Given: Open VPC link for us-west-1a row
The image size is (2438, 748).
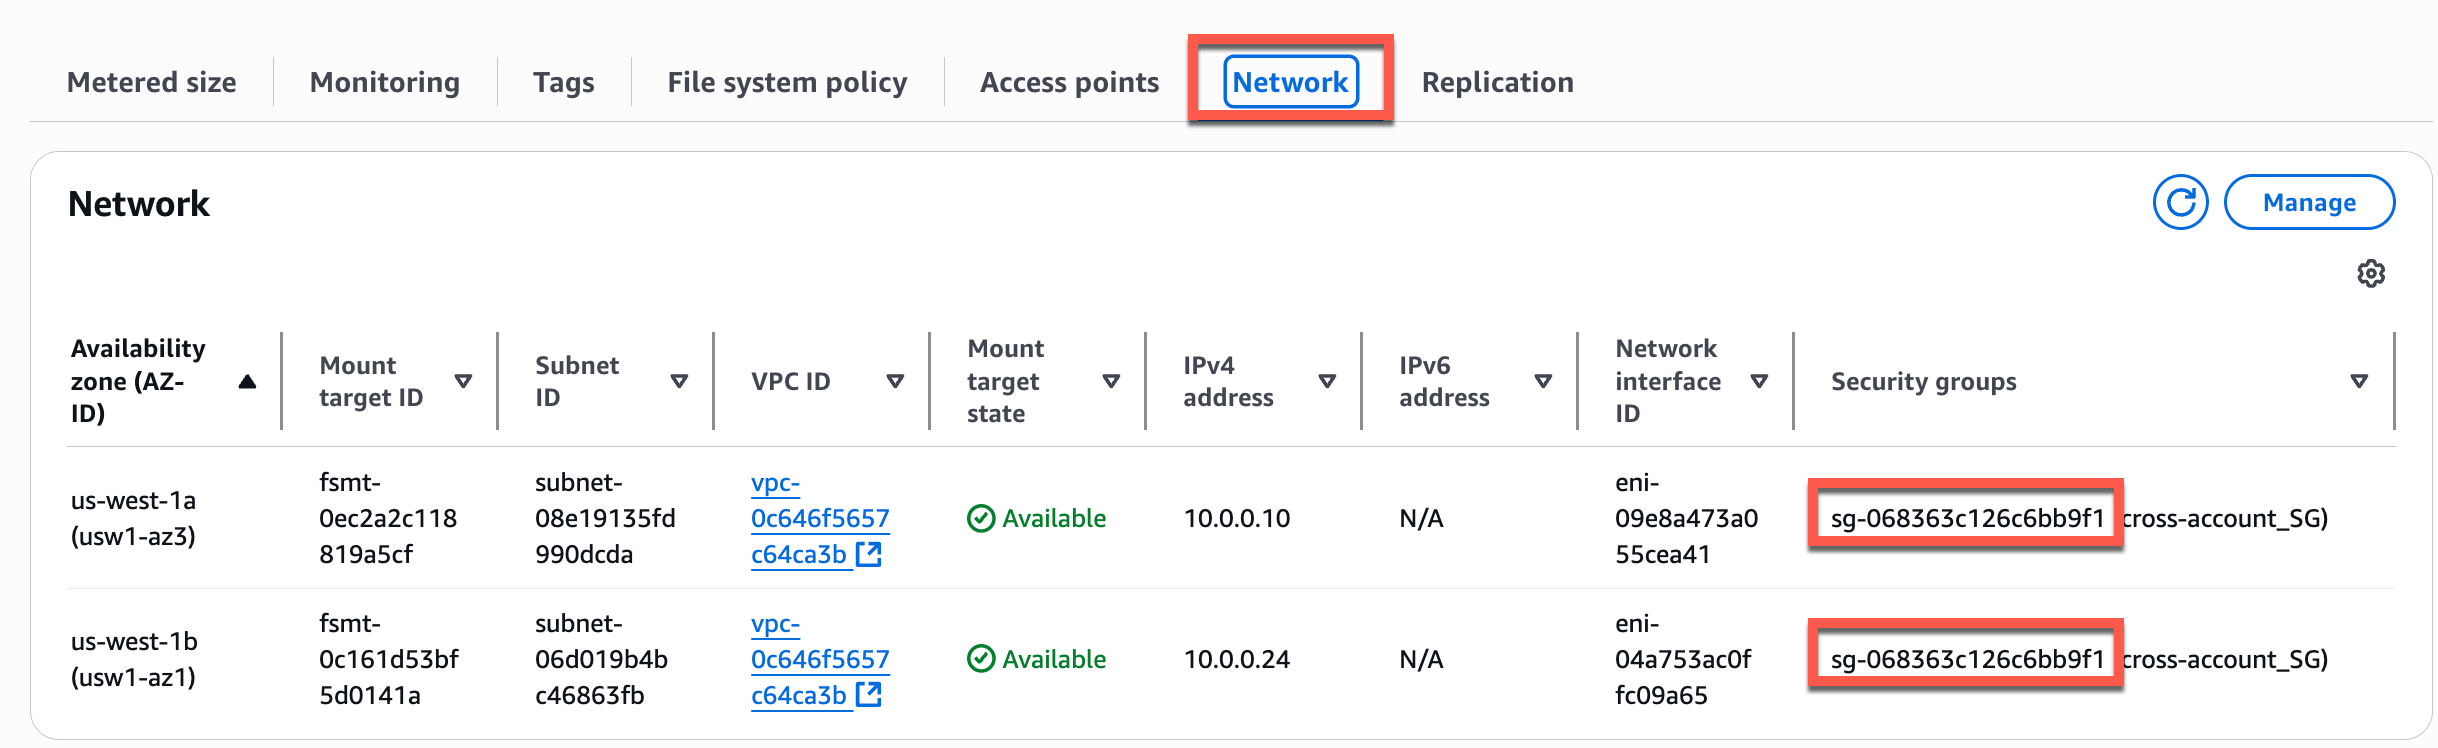Looking at the screenshot, I should point(819,518).
